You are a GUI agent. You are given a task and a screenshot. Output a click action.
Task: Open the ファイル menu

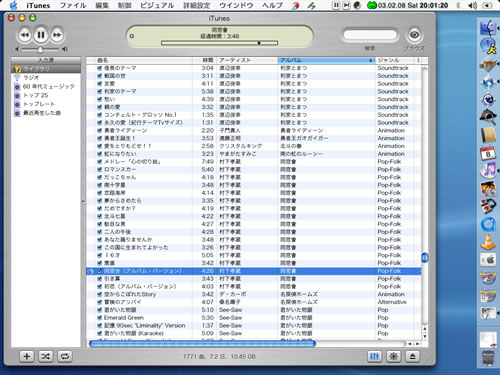point(73,5)
